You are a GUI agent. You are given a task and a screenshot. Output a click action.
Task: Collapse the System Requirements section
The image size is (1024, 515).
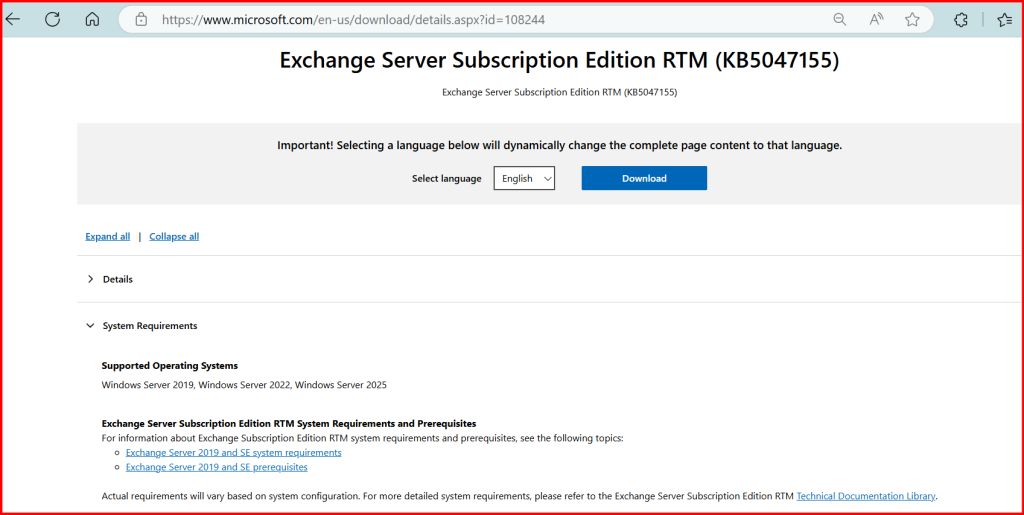pyautogui.click(x=91, y=326)
